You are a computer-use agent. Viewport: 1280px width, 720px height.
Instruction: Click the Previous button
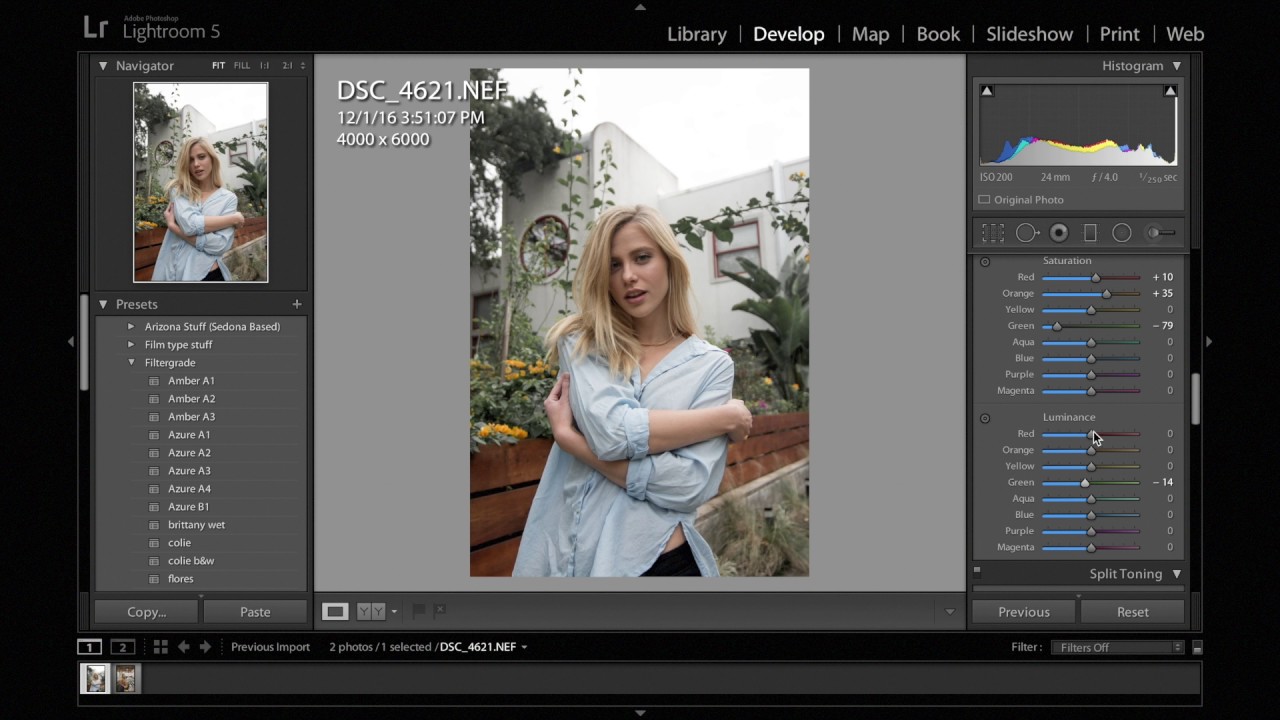click(x=1024, y=612)
